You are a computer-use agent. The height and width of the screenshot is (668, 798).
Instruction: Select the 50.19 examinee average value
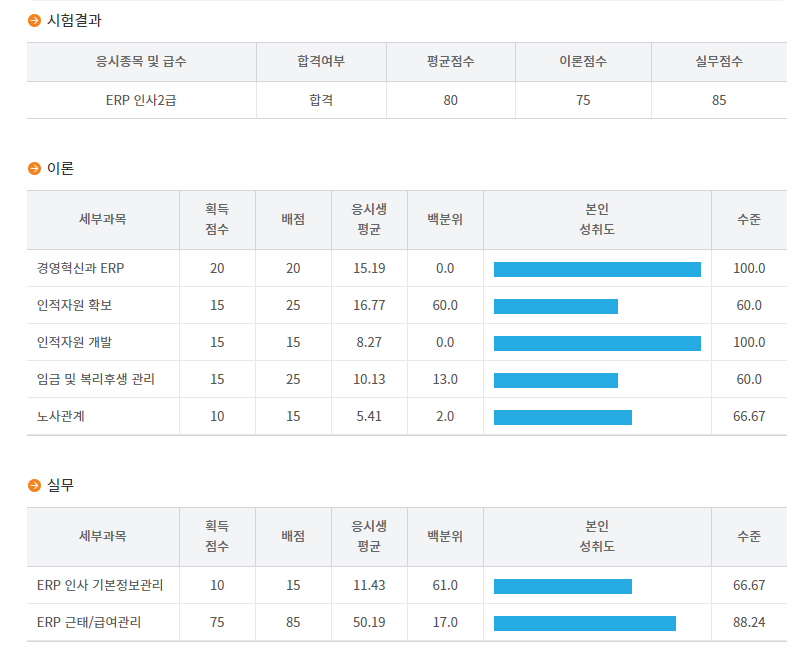[369, 622]
